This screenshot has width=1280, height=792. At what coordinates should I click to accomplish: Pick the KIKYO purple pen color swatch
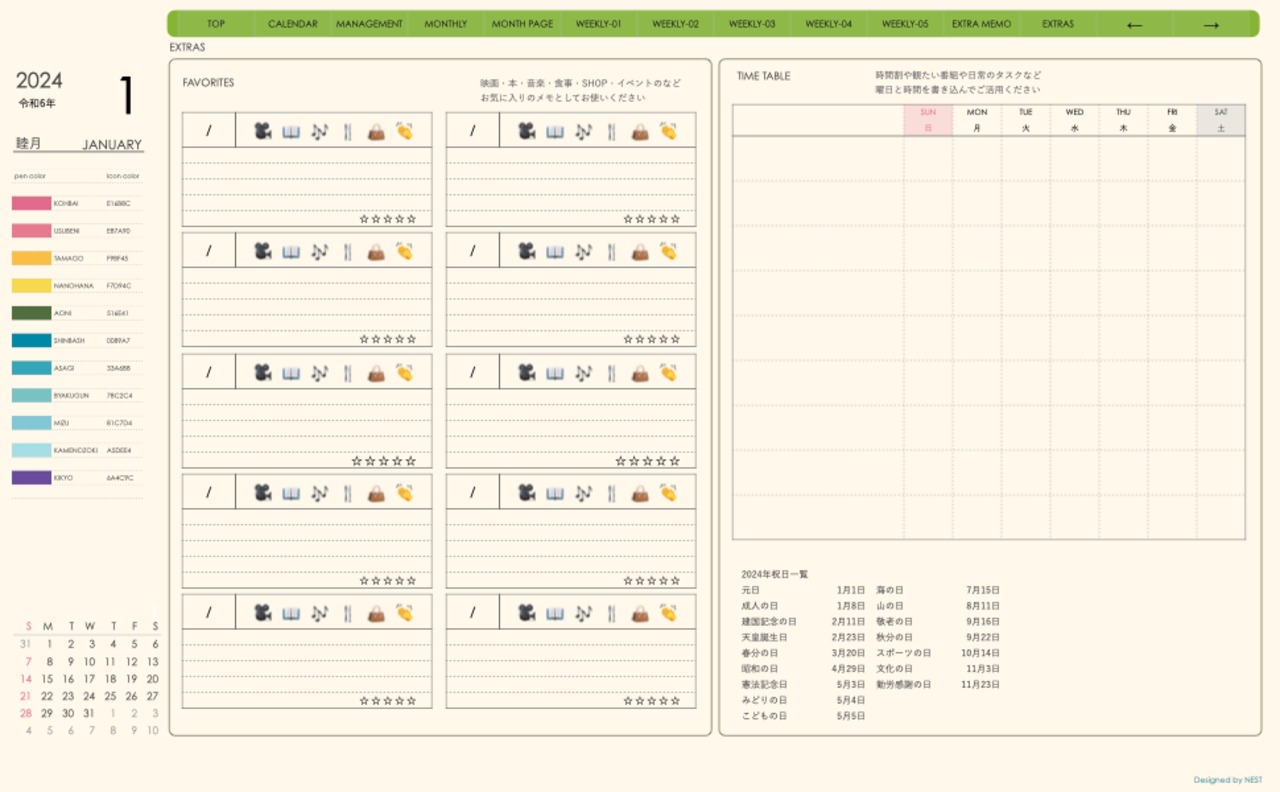(31, 478)
